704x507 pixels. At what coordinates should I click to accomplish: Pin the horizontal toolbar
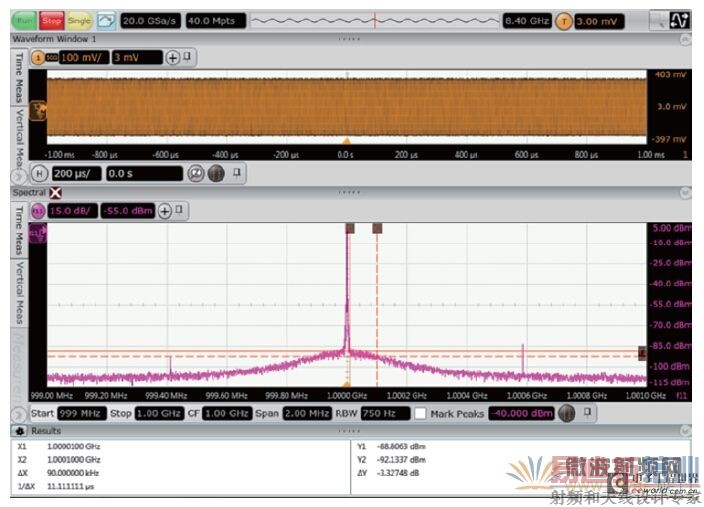pyautogui.click(x=238, y=173)
